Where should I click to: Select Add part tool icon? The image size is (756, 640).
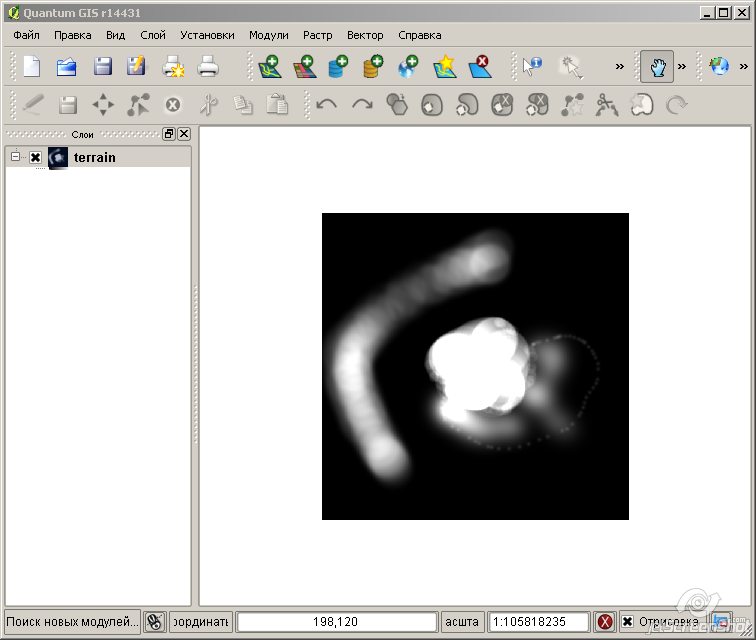tap(467, 105)
